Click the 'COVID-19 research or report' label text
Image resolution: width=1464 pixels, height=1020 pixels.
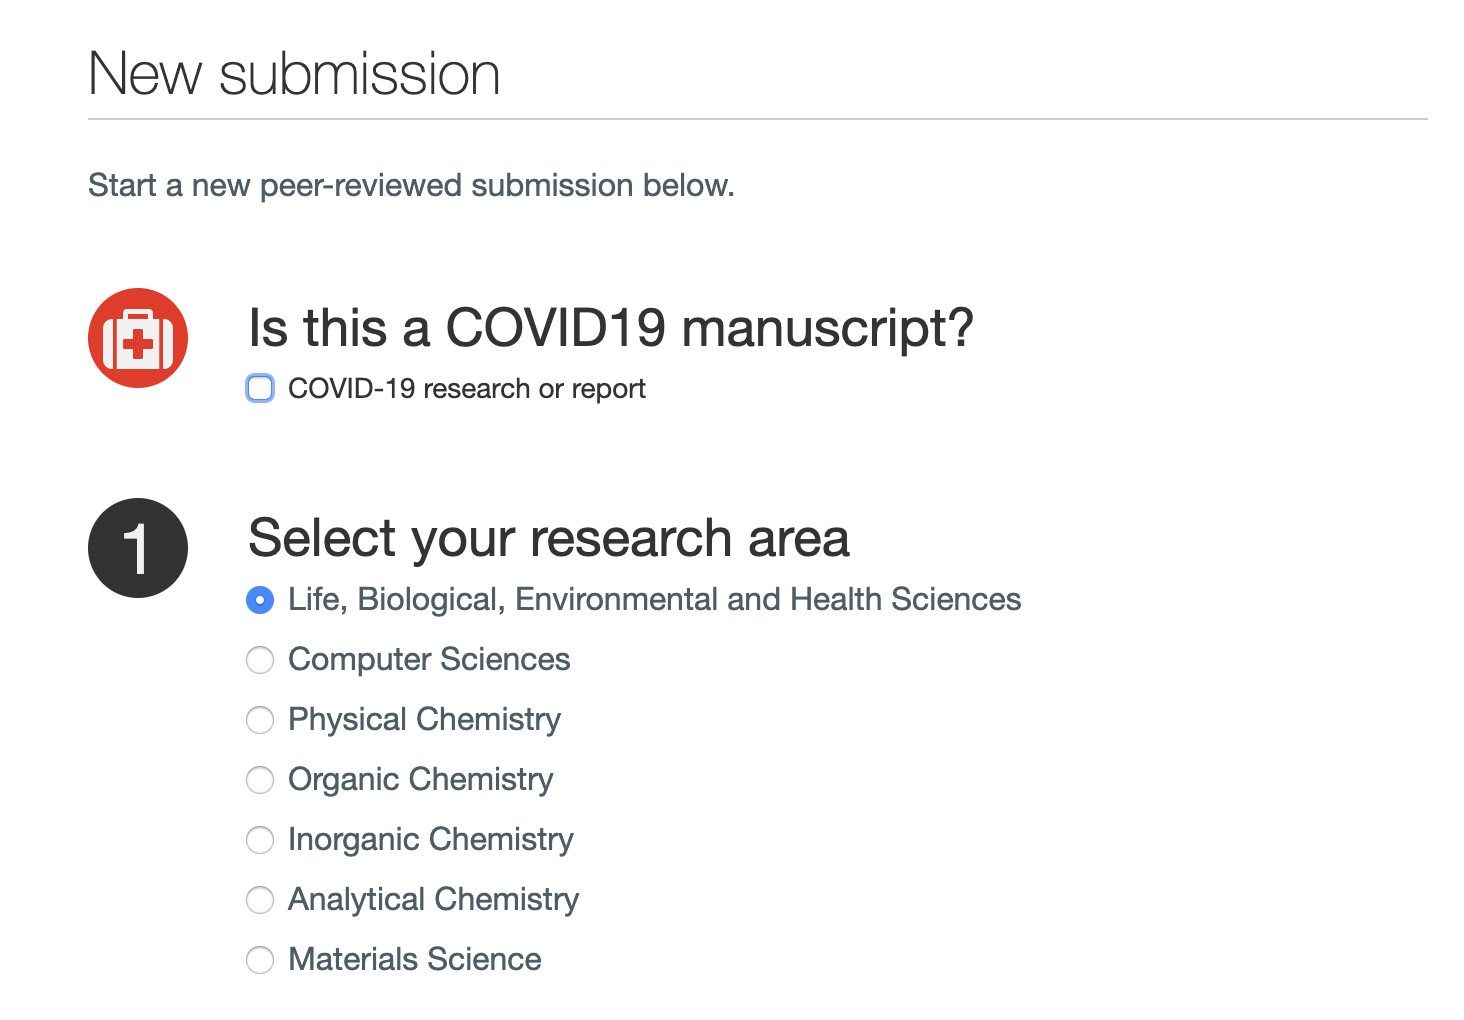pos(467,388)
